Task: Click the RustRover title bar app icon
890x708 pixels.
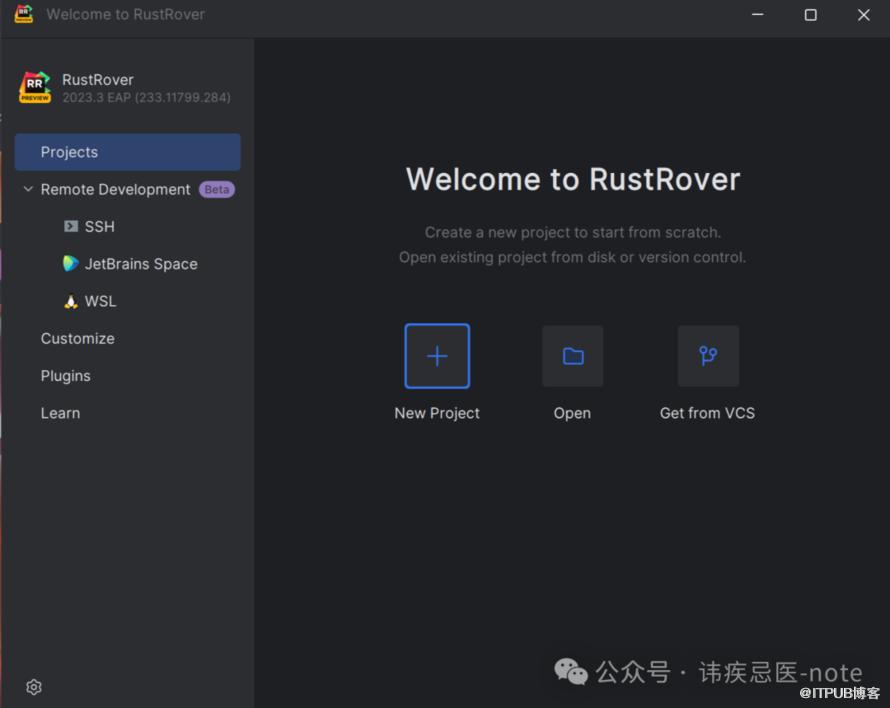Action: [x=23, y=14]
